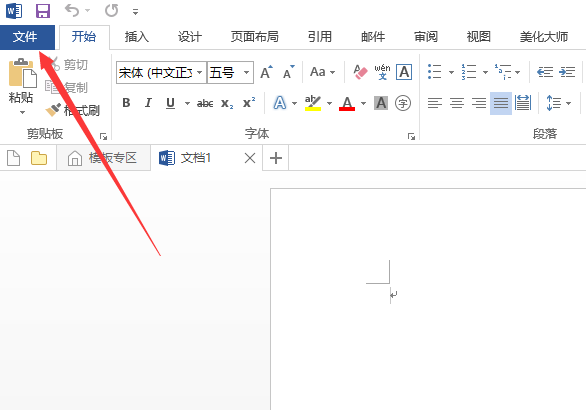Toggle Italic formatting
586x410 pixels.
[148, 103]
